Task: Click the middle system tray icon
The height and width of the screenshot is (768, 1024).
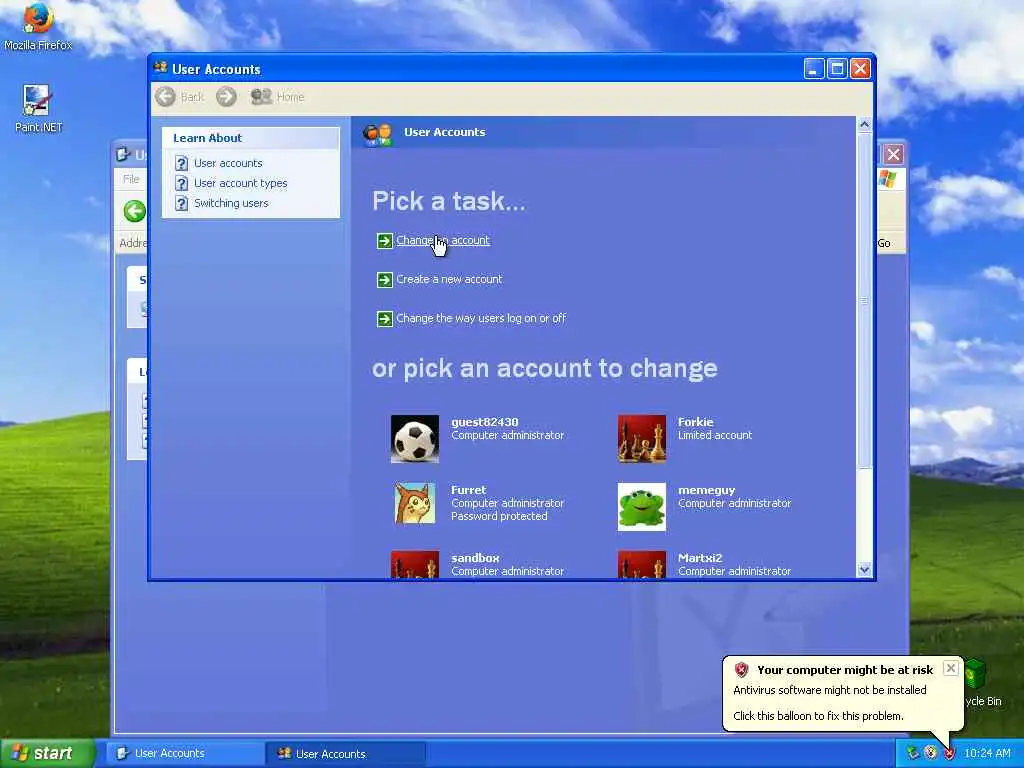Action: (931, 754)
